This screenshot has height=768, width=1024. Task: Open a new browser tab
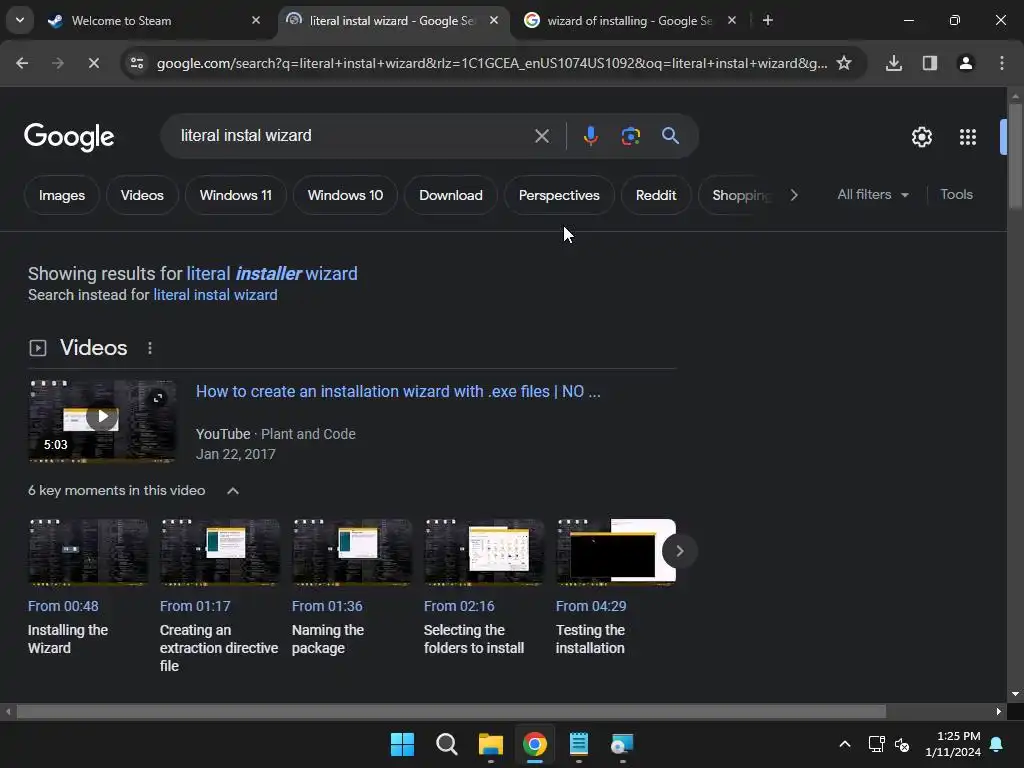(x=768, y=21)
